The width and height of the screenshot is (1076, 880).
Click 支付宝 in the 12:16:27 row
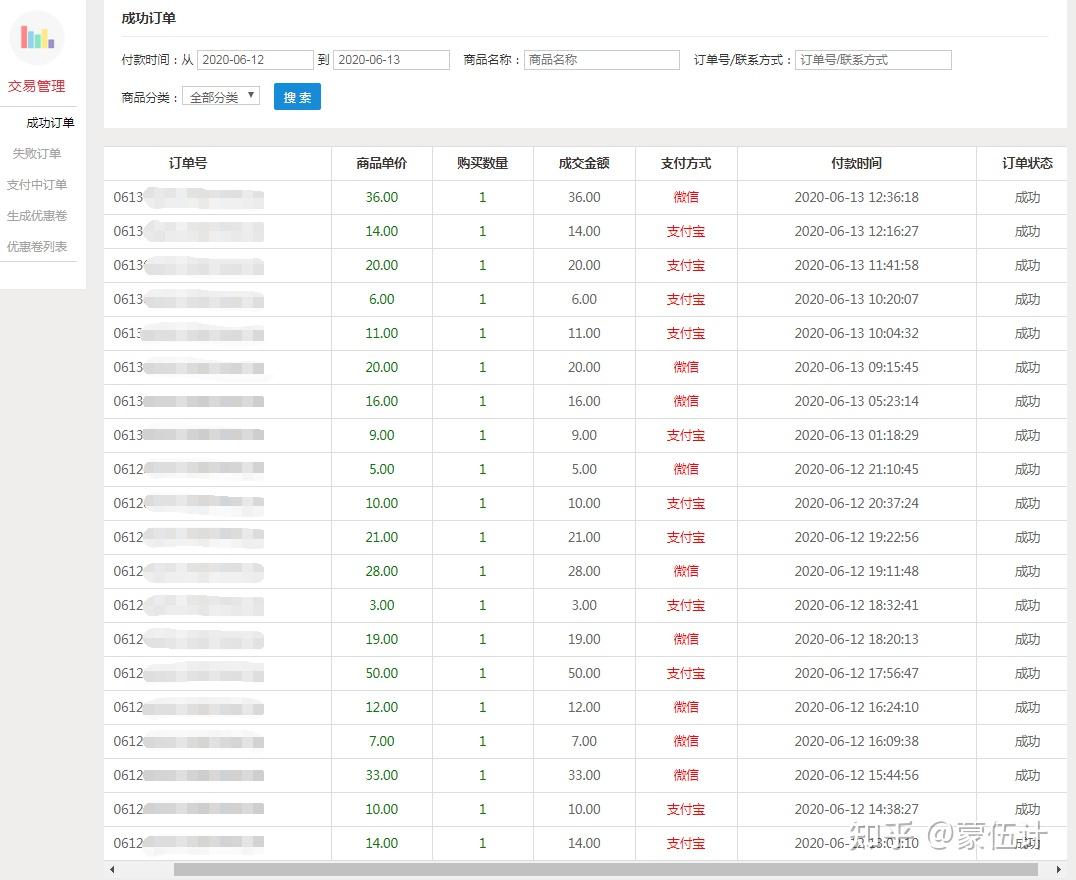click(686, 231)
